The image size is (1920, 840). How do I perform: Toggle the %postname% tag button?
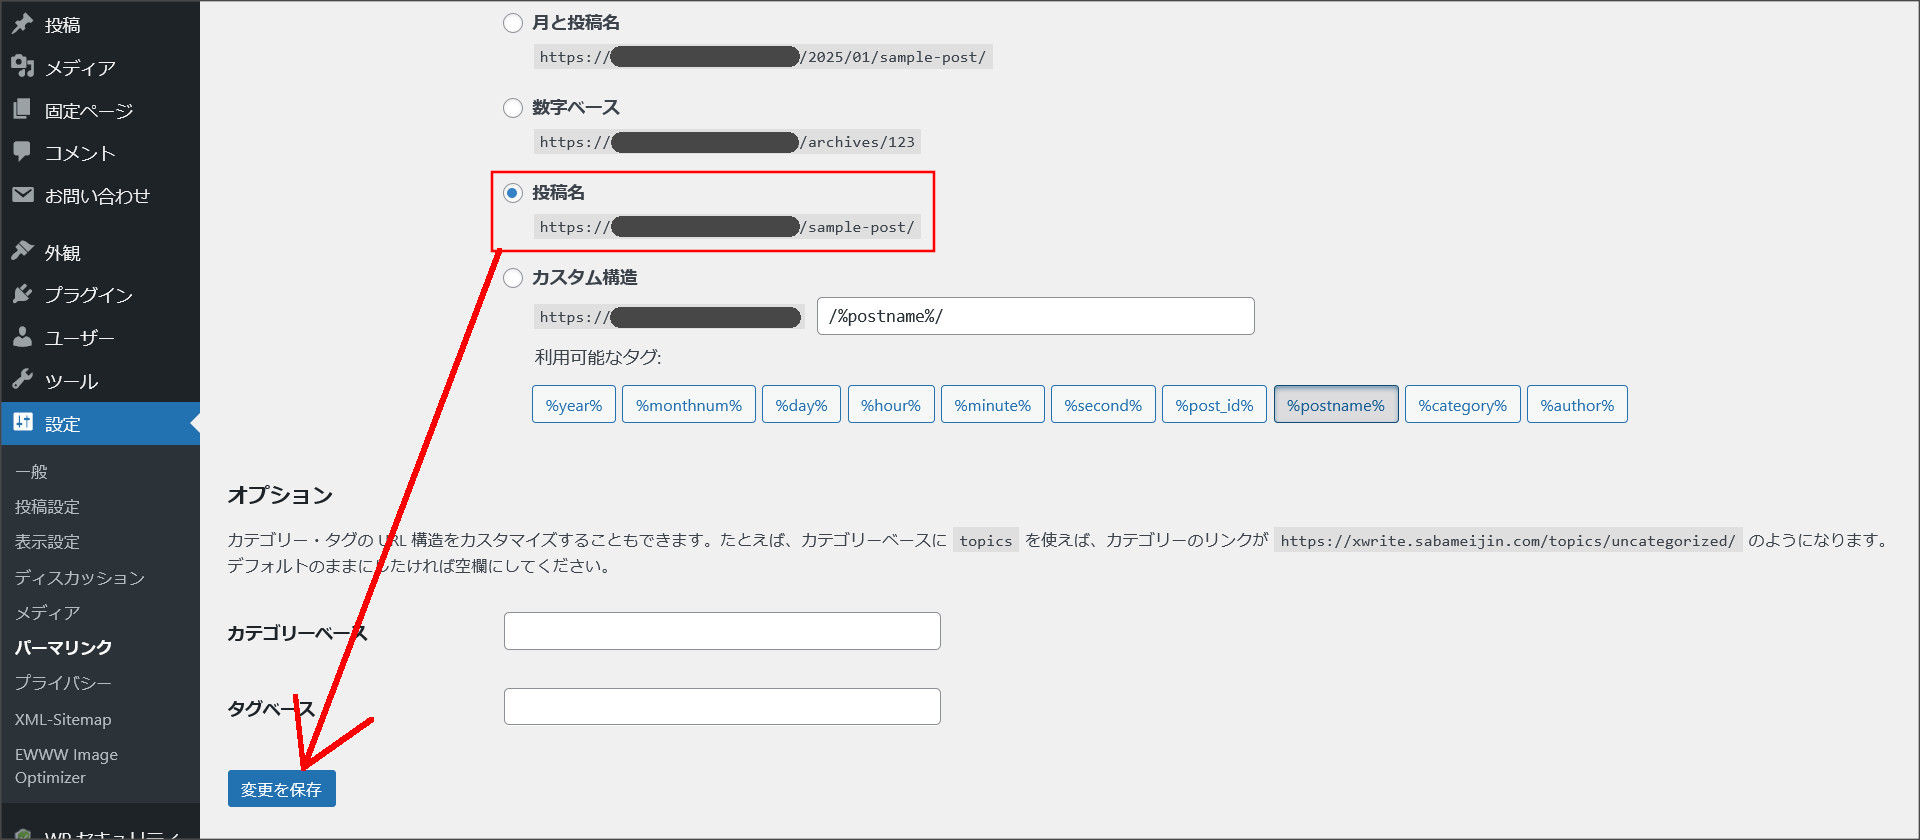[x=1336, y=405]
